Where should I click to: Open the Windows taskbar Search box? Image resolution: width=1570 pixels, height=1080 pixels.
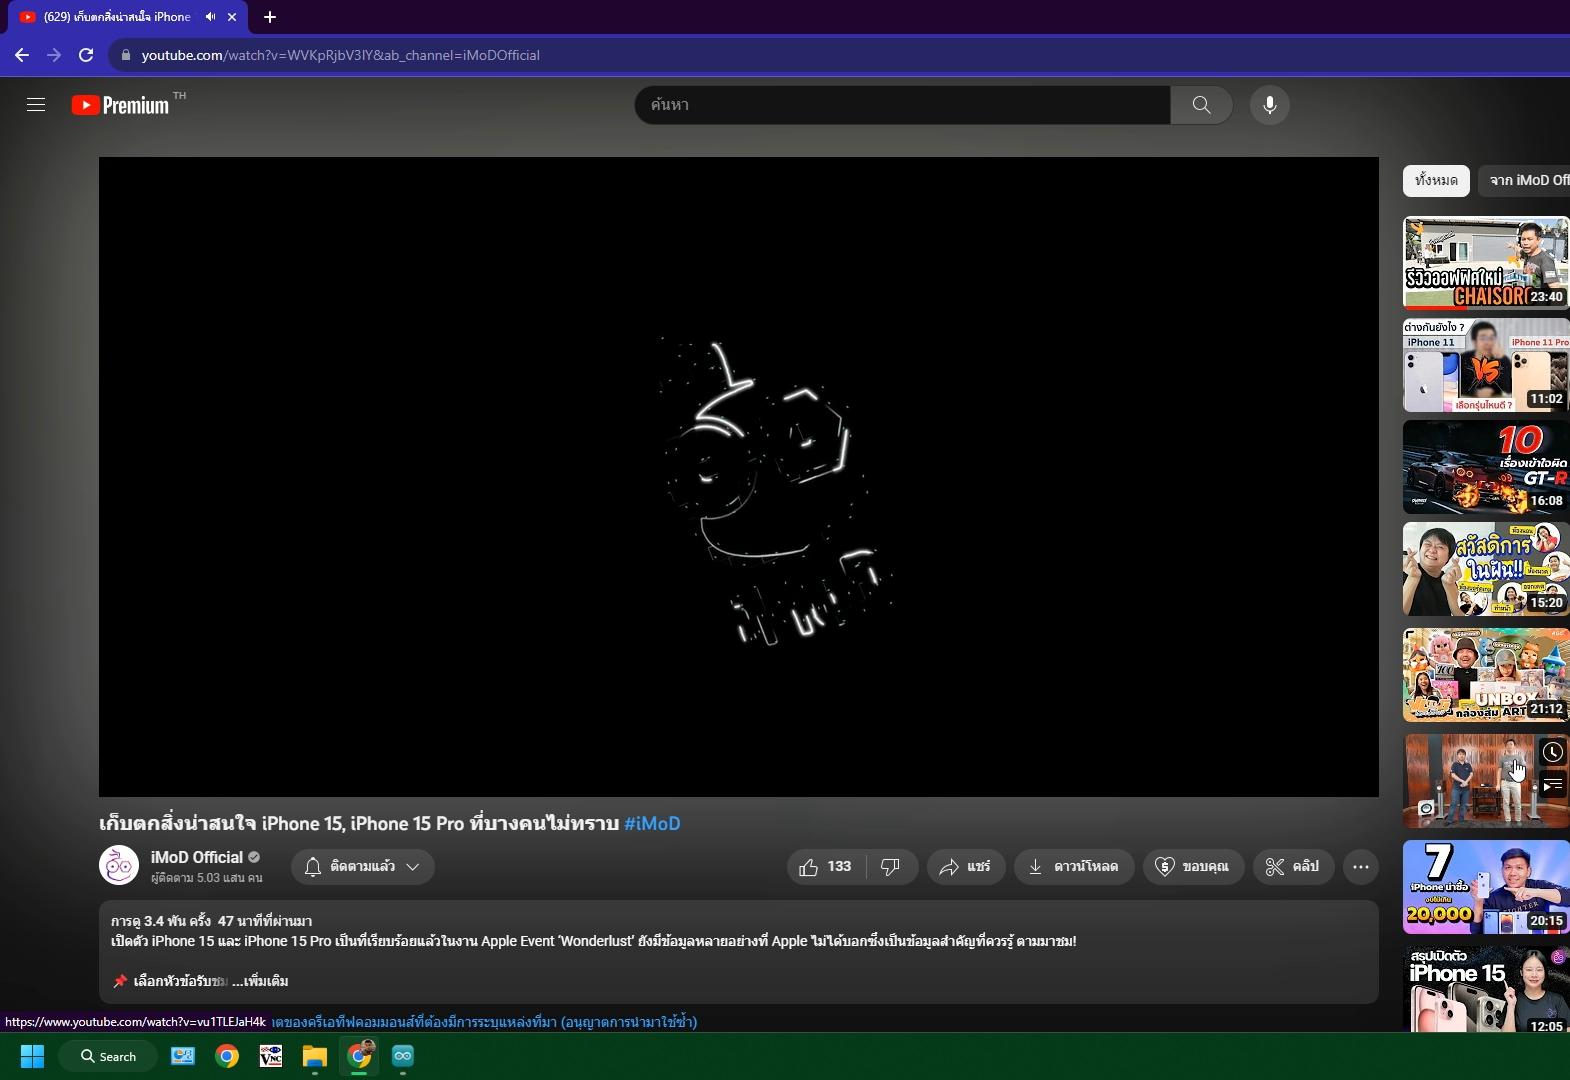coord(108,1056)
